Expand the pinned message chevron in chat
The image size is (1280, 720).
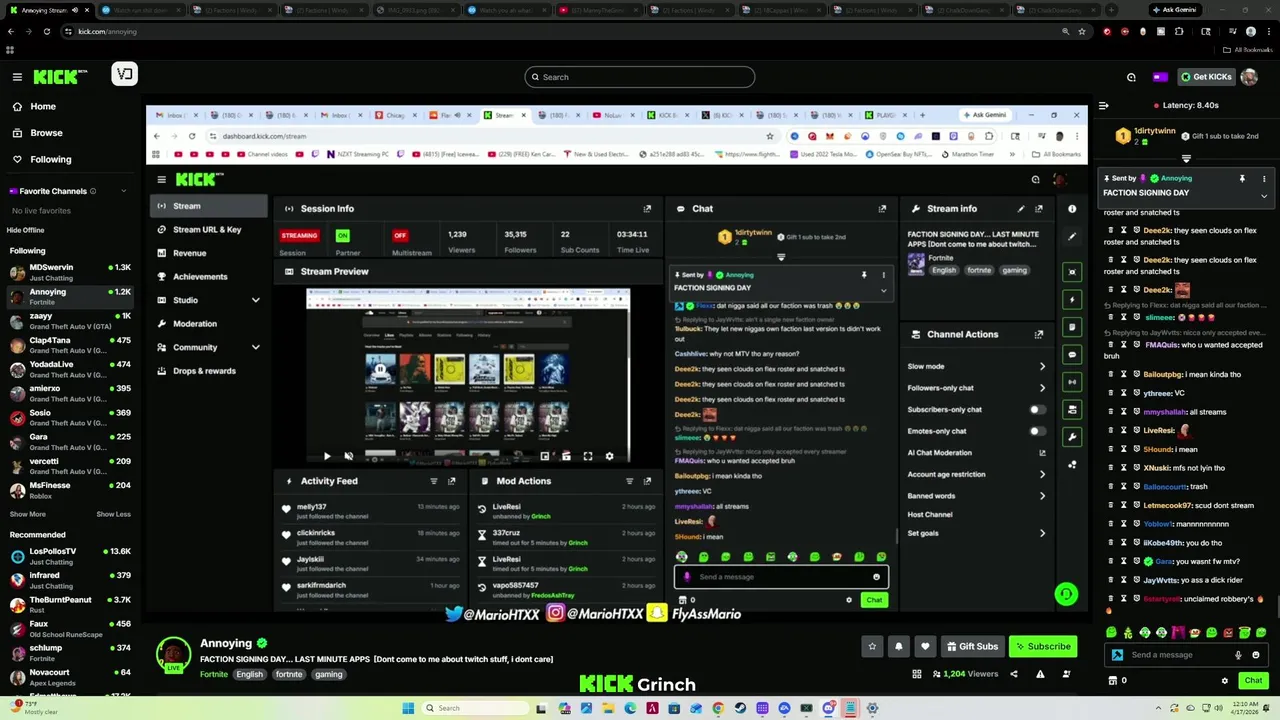1264,196
